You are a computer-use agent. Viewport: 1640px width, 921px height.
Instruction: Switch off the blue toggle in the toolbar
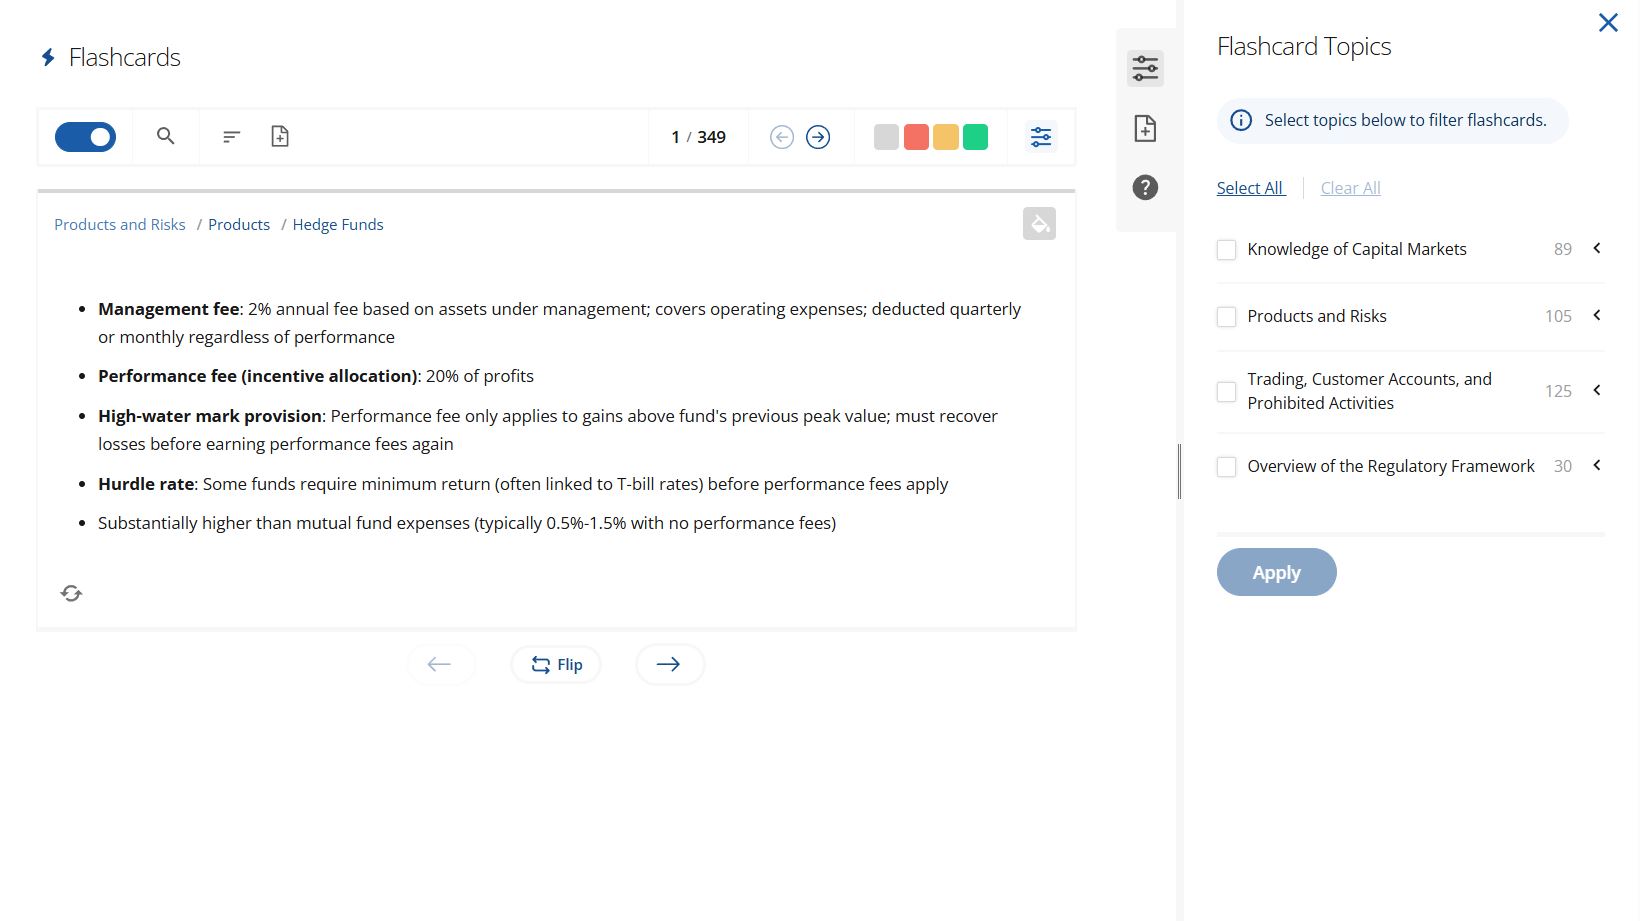tap(84, 136)
